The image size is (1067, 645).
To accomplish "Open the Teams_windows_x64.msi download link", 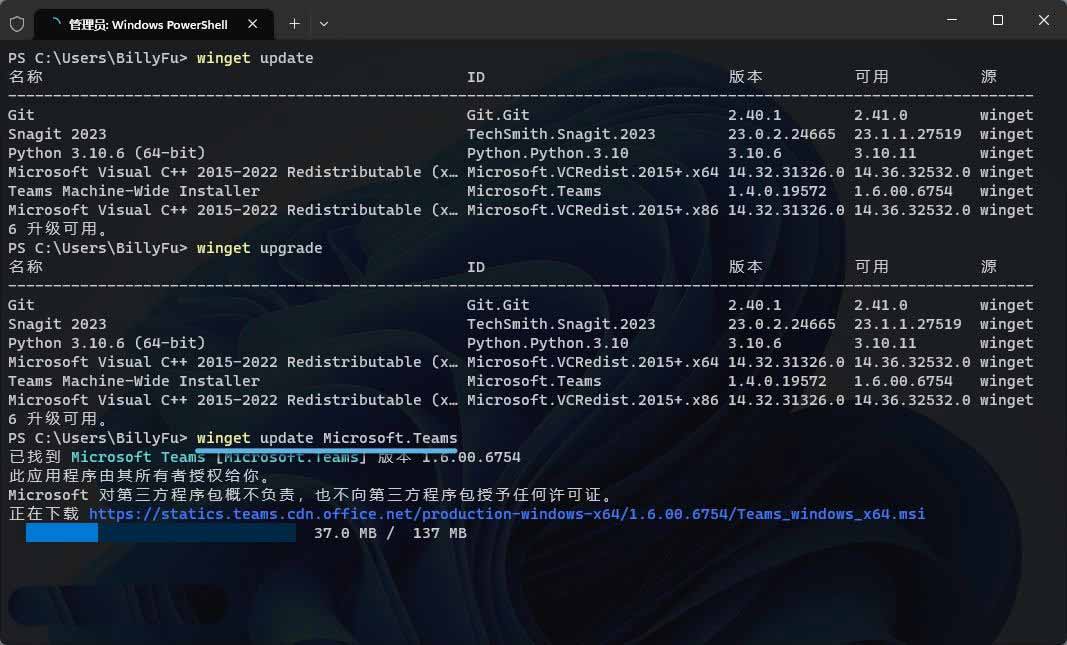I will pyautogui.click(x=507, y=514).
